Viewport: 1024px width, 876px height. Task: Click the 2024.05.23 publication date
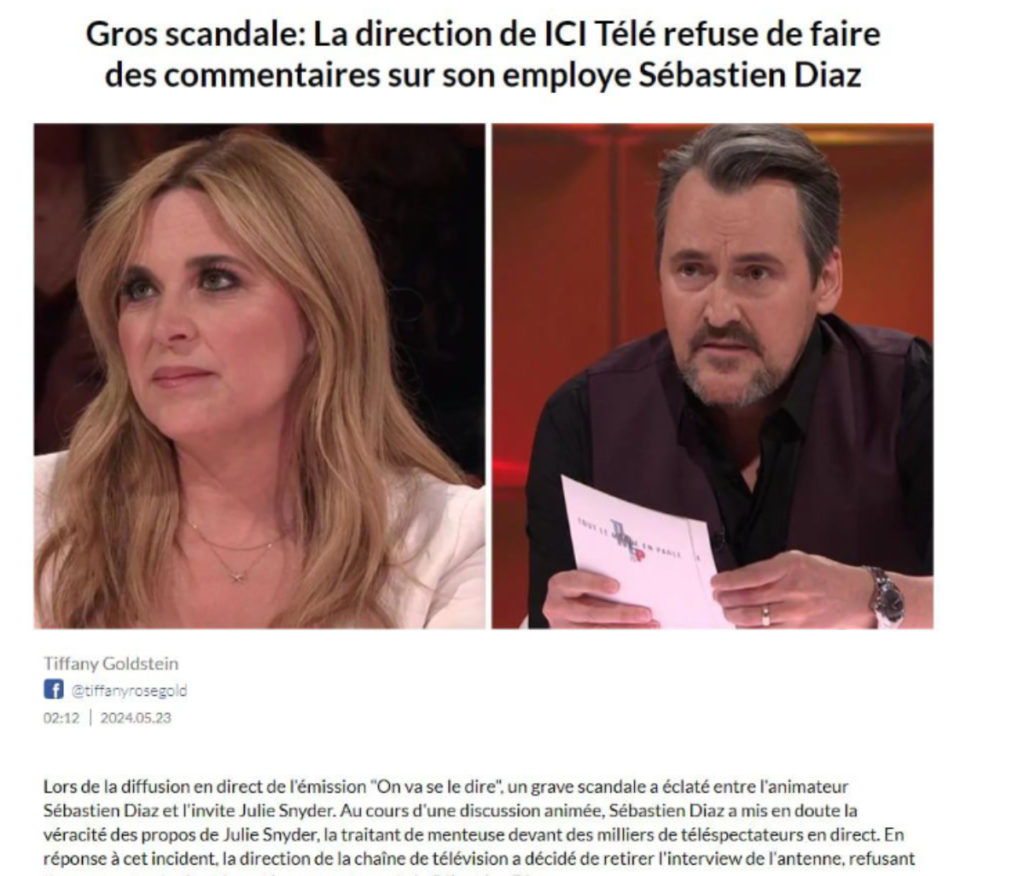136,718
